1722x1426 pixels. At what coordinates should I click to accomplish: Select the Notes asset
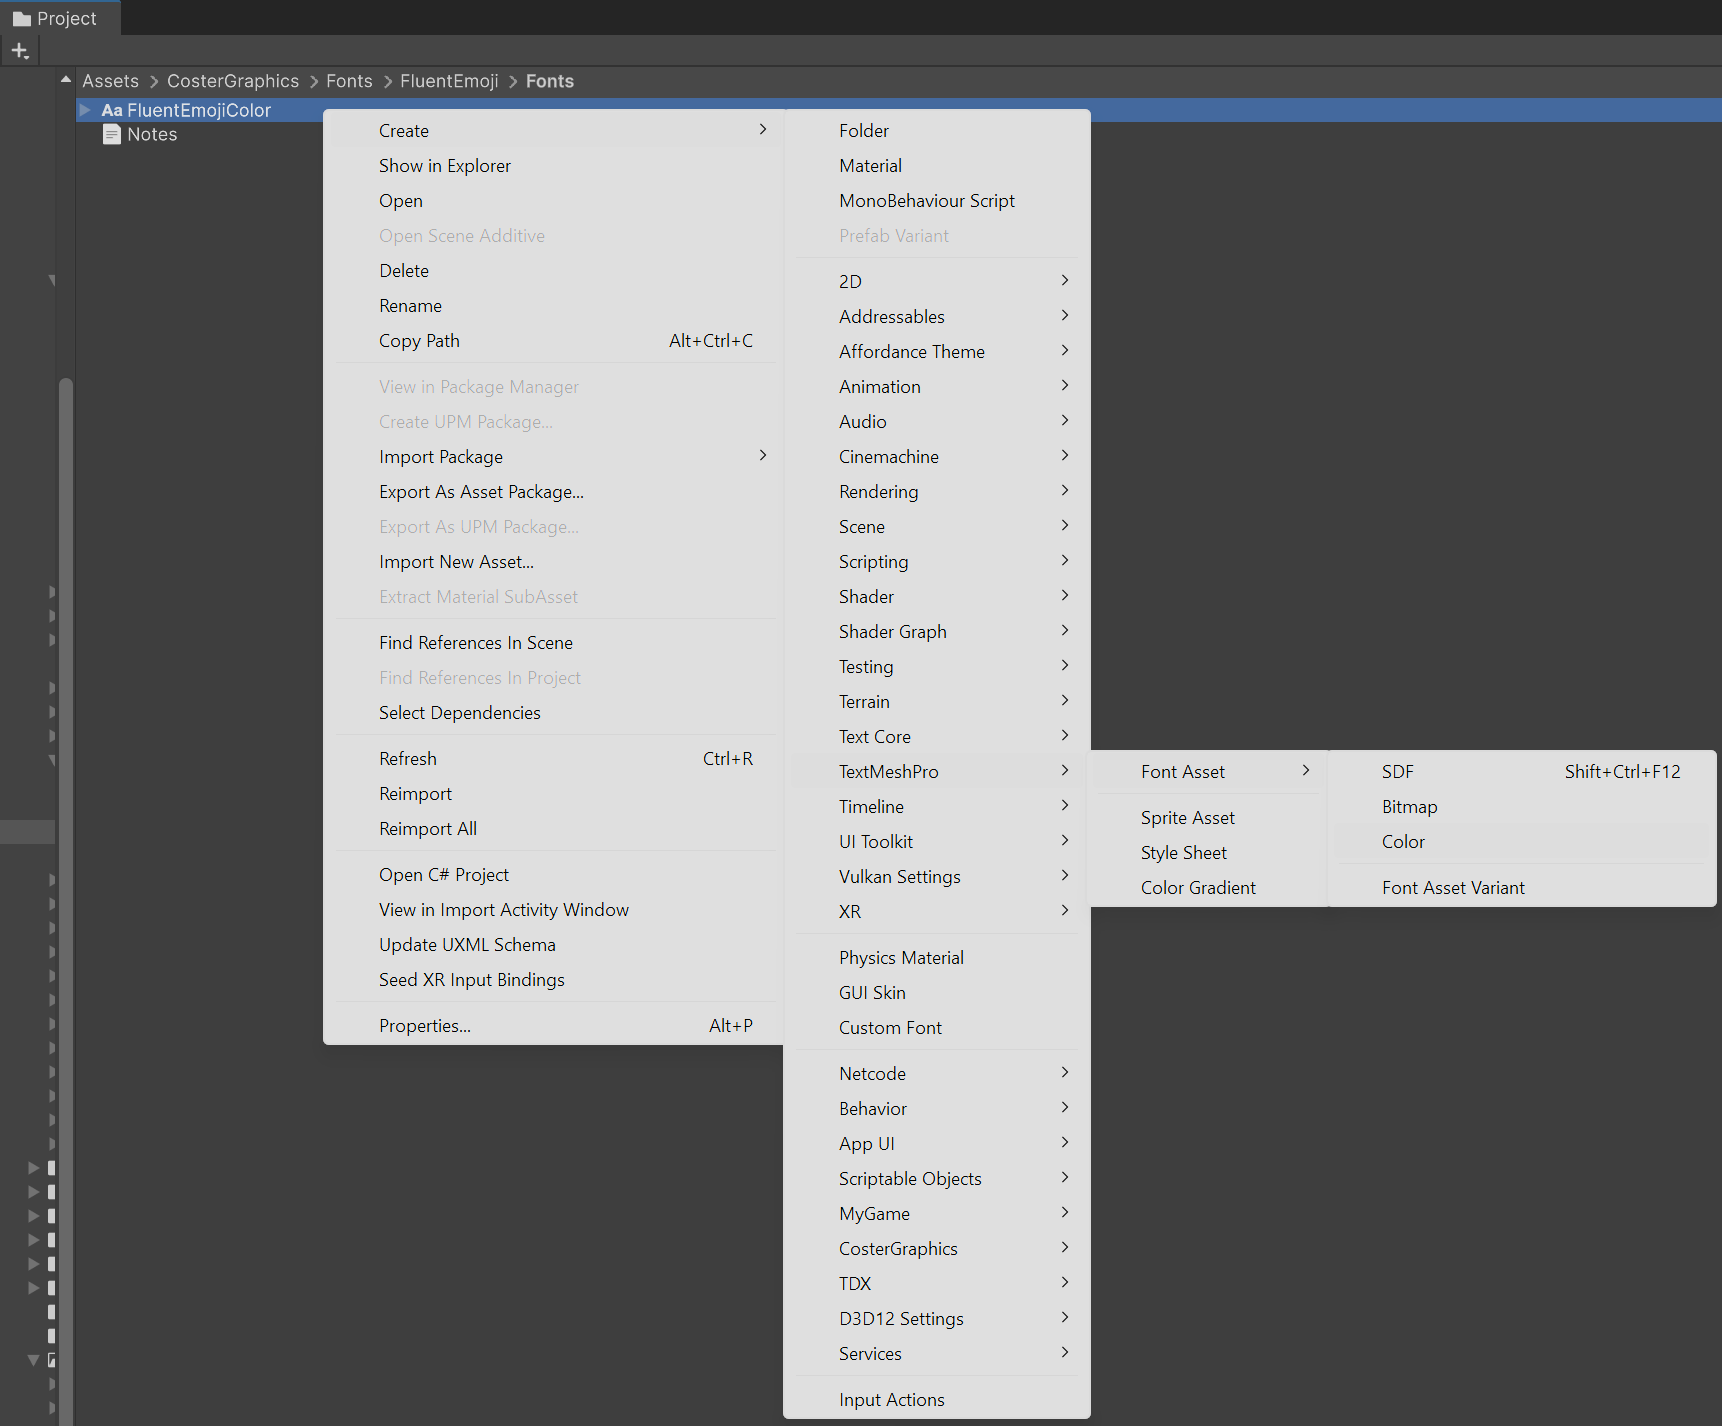click(152, 135)
